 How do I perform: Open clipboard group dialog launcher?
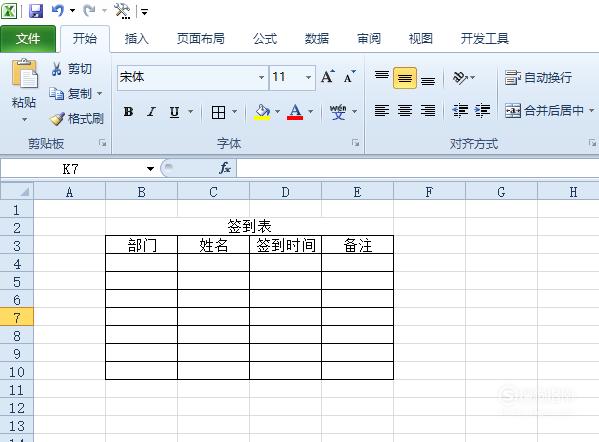pos(102,143)
